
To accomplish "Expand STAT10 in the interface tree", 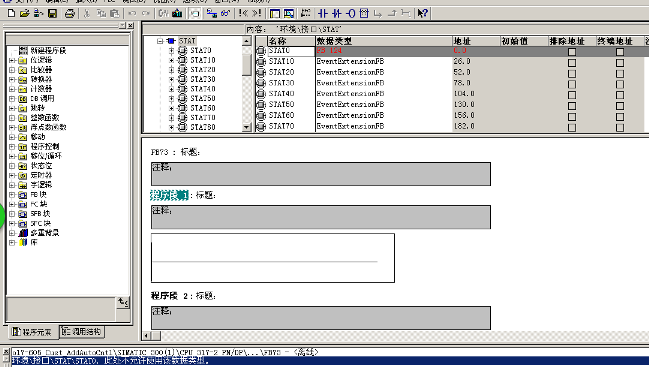I will point(171,60).
